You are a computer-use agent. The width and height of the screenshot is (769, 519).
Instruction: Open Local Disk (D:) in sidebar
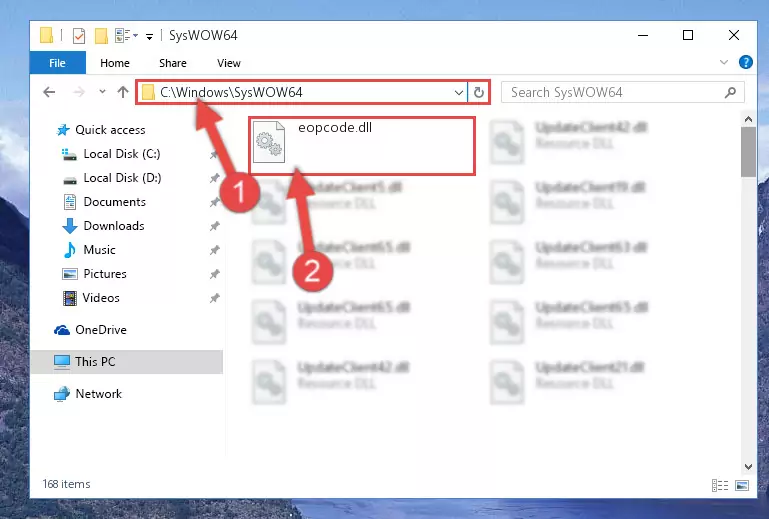point(121,178)
